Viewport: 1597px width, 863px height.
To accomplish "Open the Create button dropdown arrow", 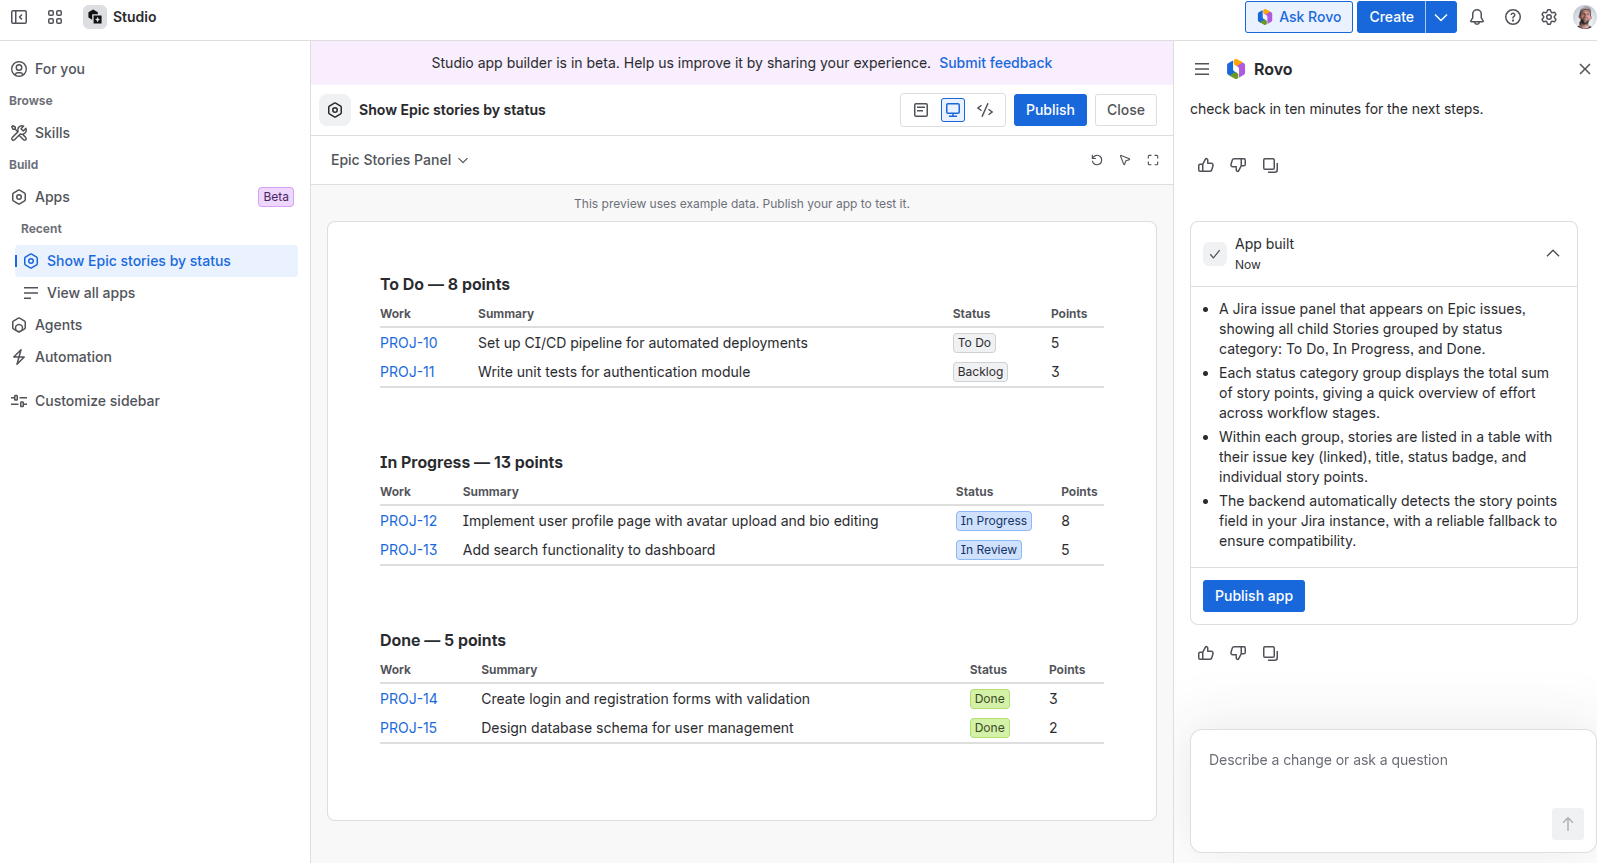I will pyautogui.click(x=1441, y=17).
